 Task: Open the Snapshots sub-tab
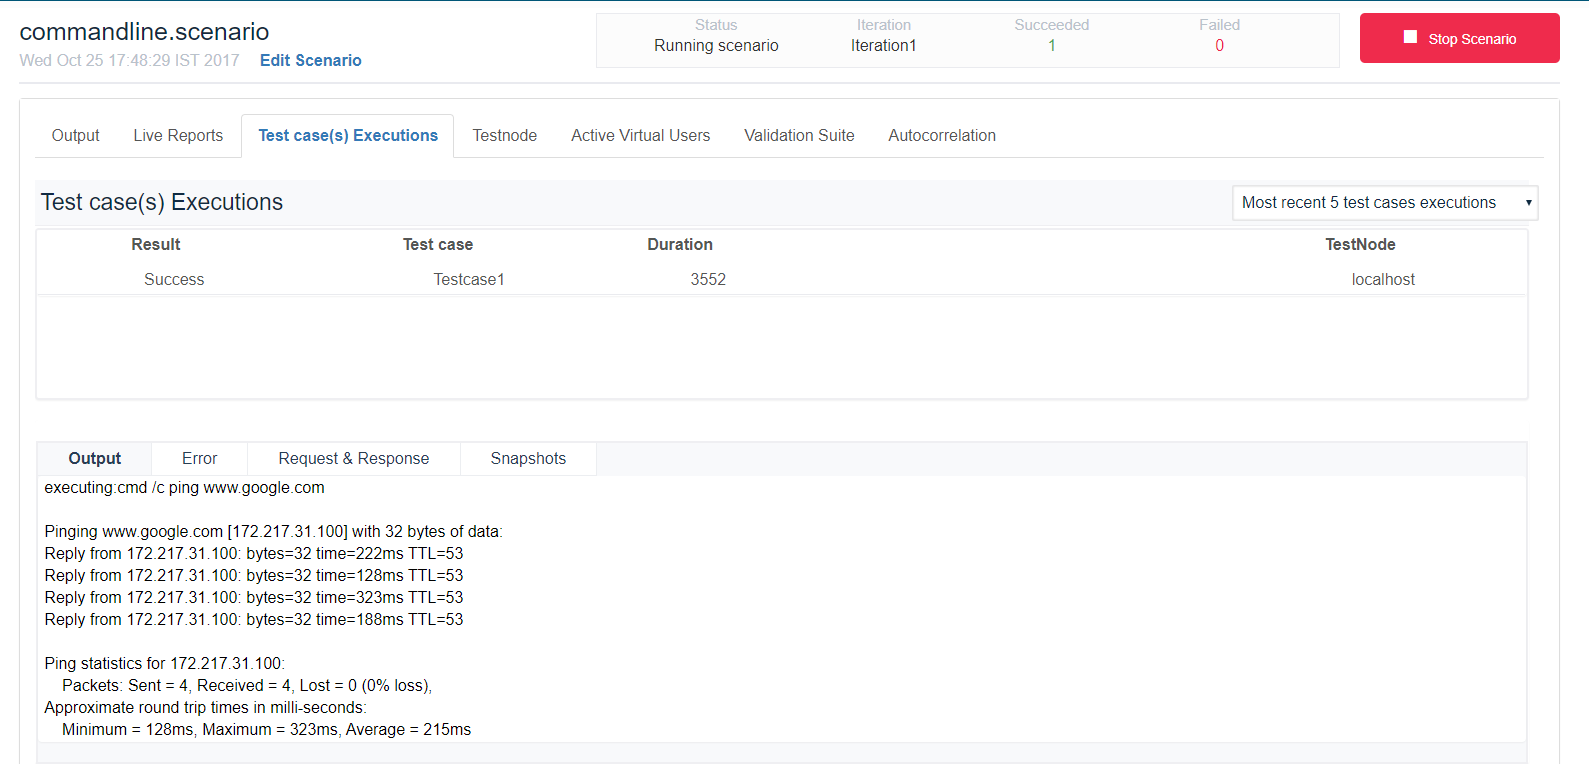(528, 458)
